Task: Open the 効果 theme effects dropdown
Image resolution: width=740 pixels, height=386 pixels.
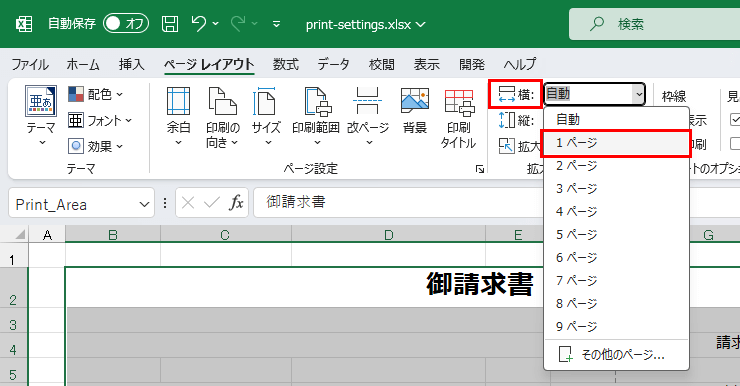Action: [96, 146]
